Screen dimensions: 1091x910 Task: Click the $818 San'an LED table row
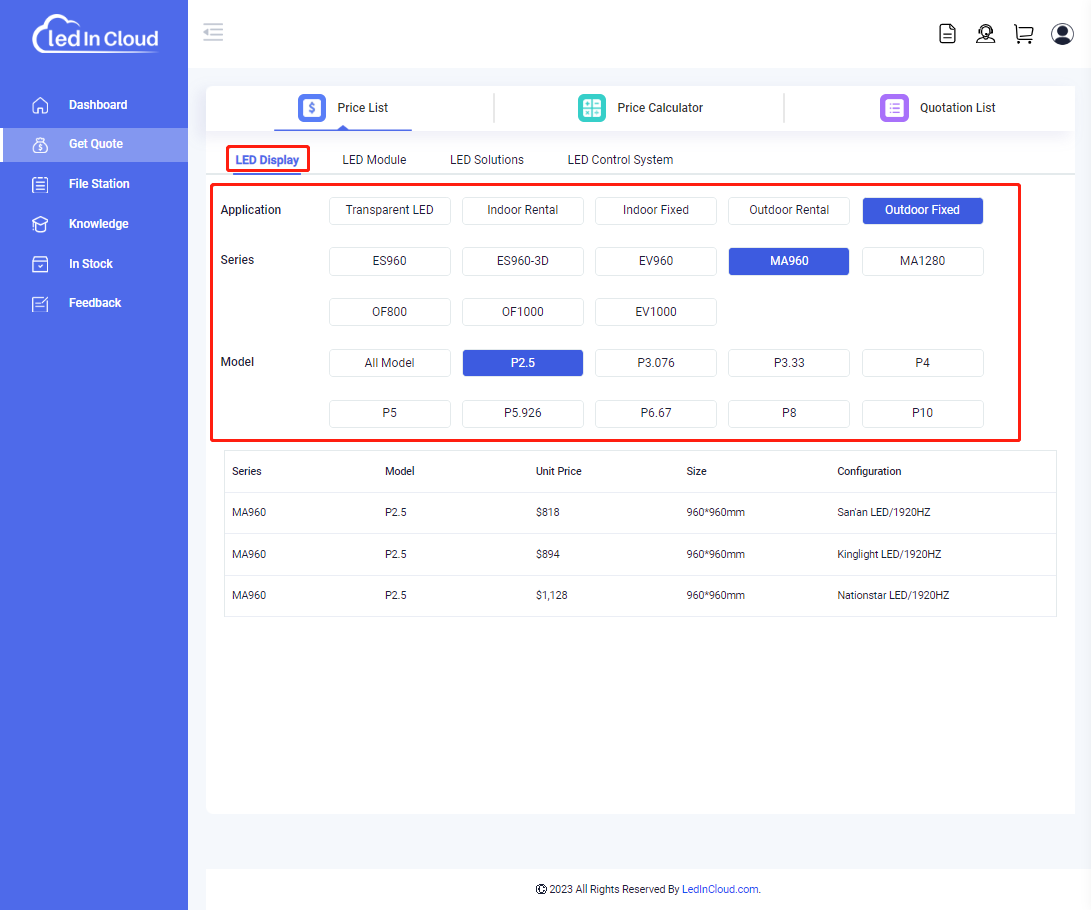(640, 513)
